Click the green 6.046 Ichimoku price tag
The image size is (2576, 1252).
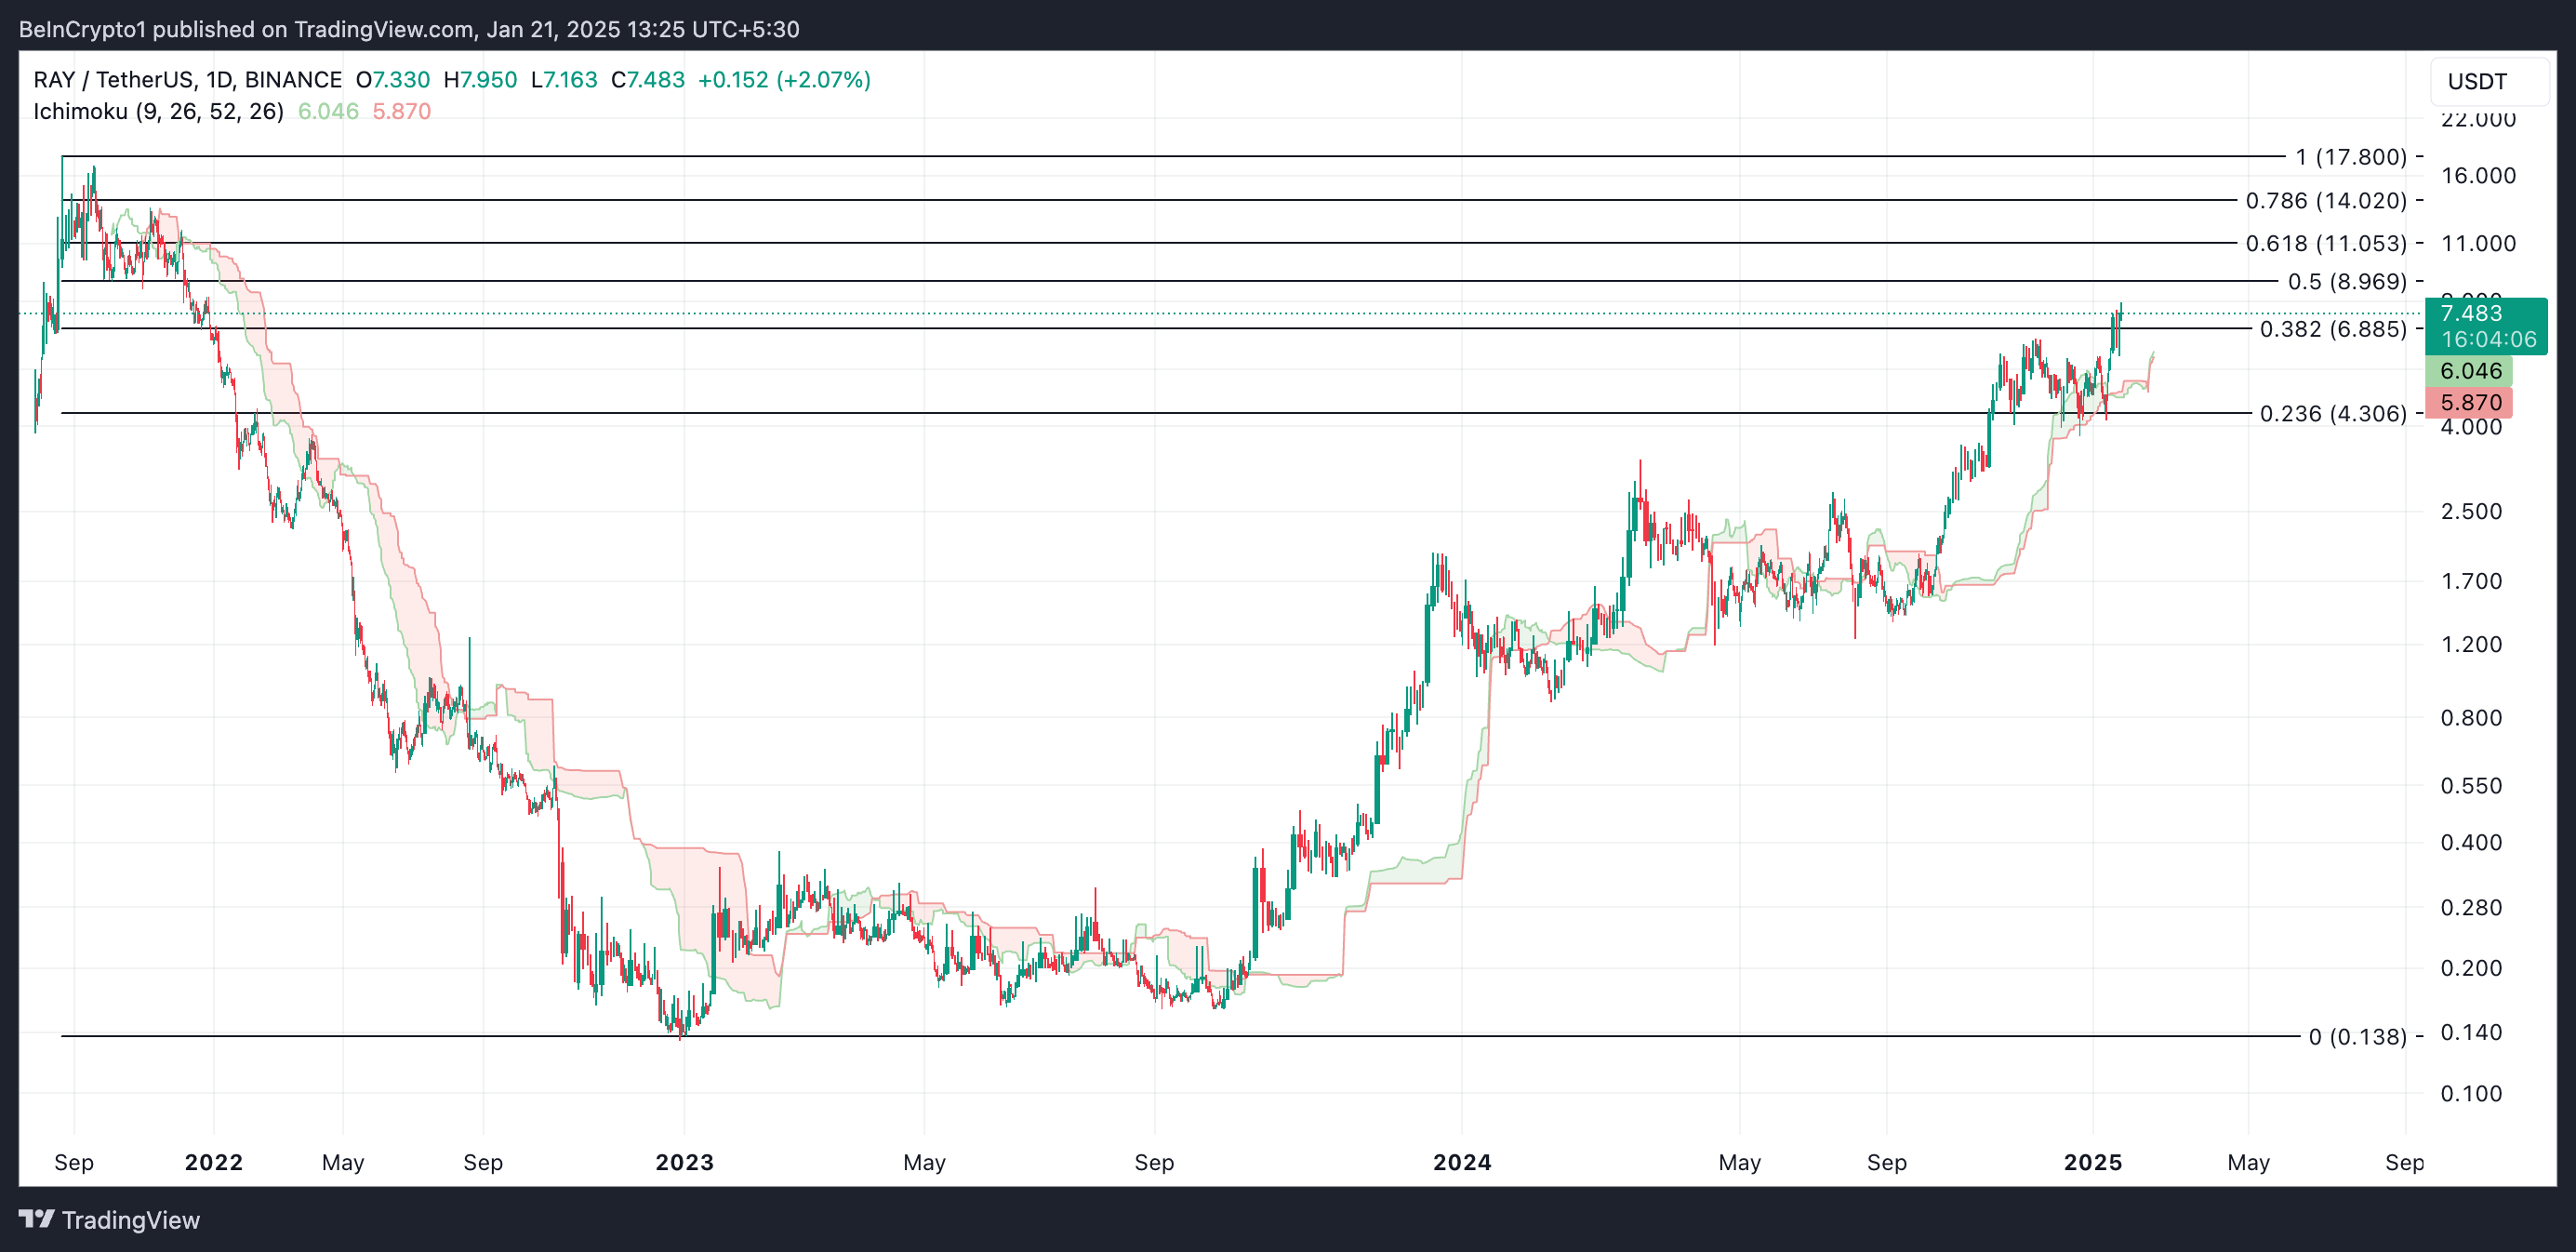[x=2469, y=371]
